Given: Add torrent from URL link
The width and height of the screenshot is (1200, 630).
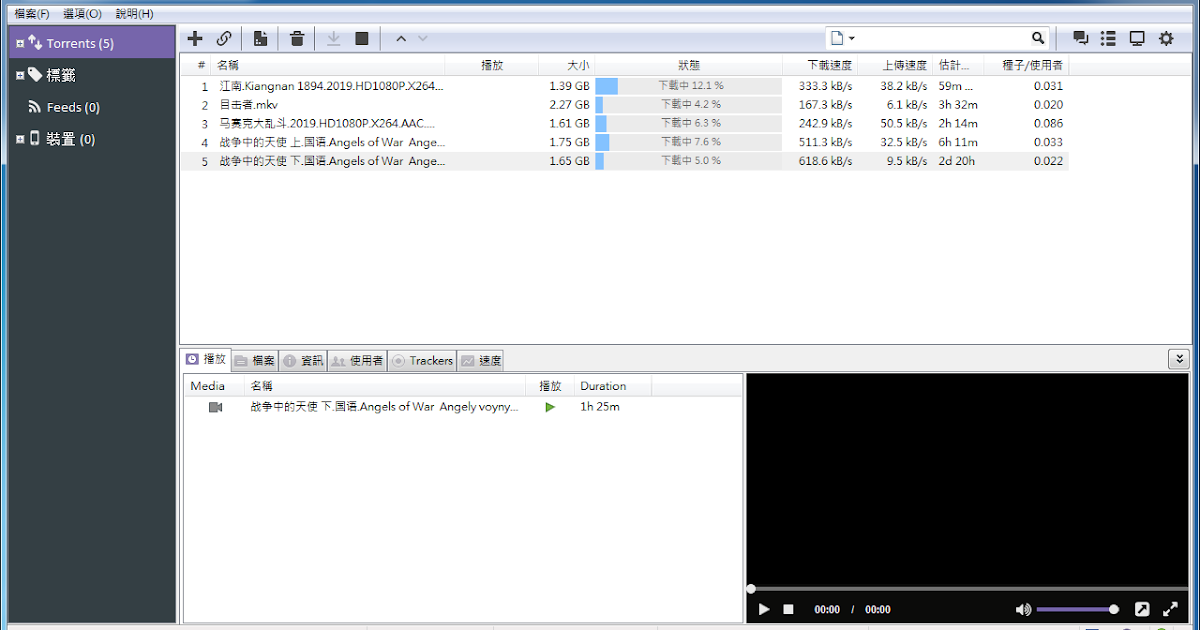Looking at the screenshot, I should 224,38.
